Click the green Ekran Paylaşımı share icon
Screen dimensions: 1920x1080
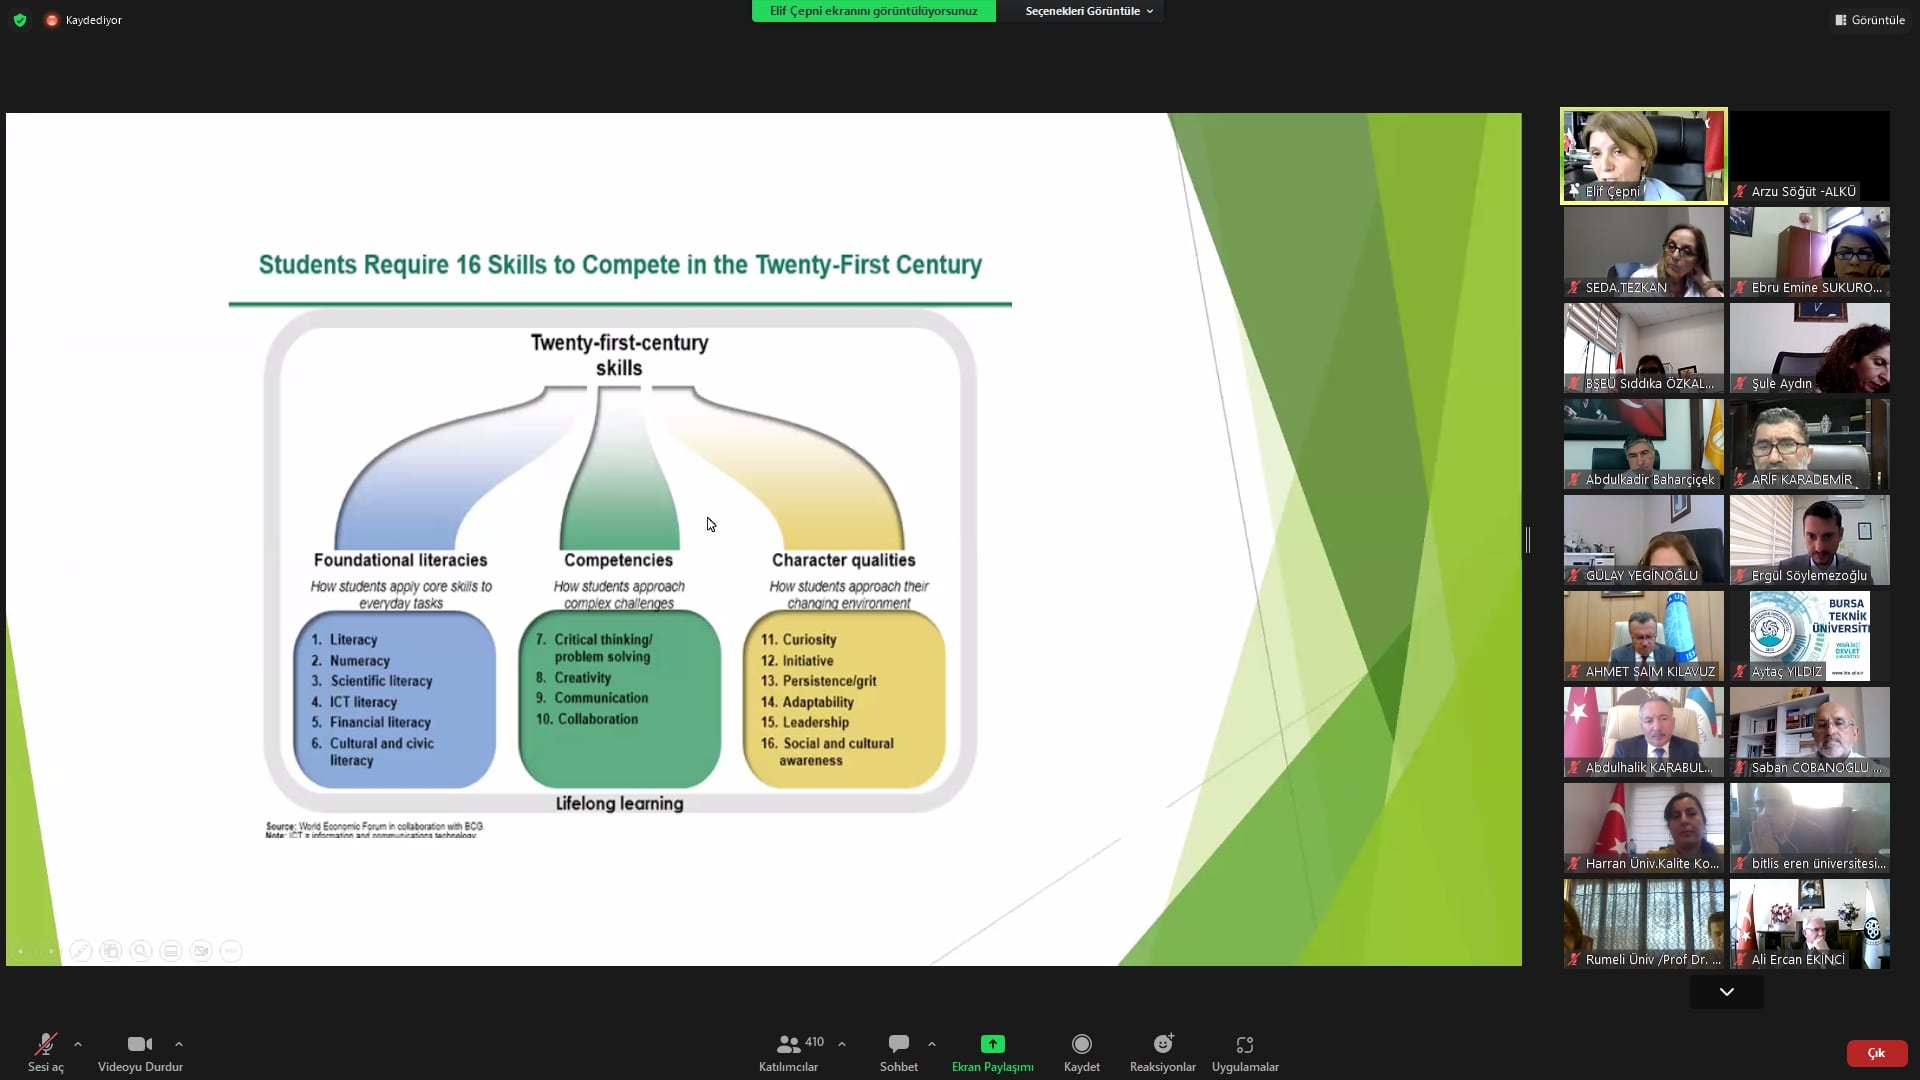(992, 1044)
